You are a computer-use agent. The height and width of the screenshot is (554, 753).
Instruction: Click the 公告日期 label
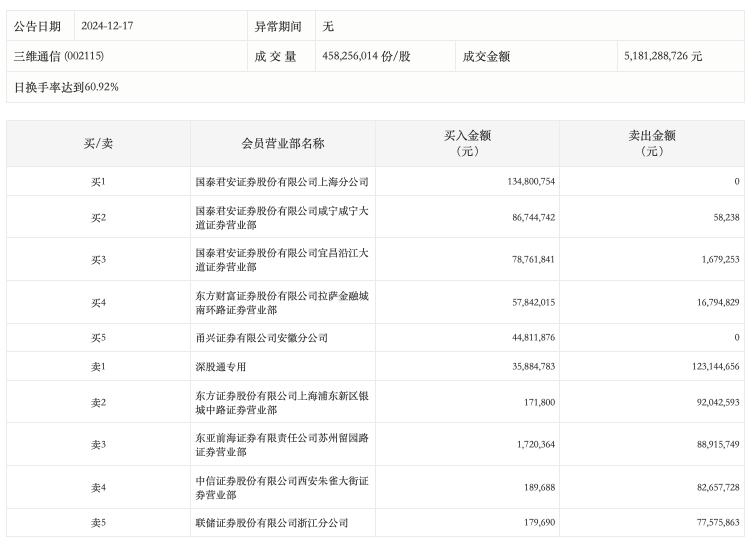tap(37, 26)
